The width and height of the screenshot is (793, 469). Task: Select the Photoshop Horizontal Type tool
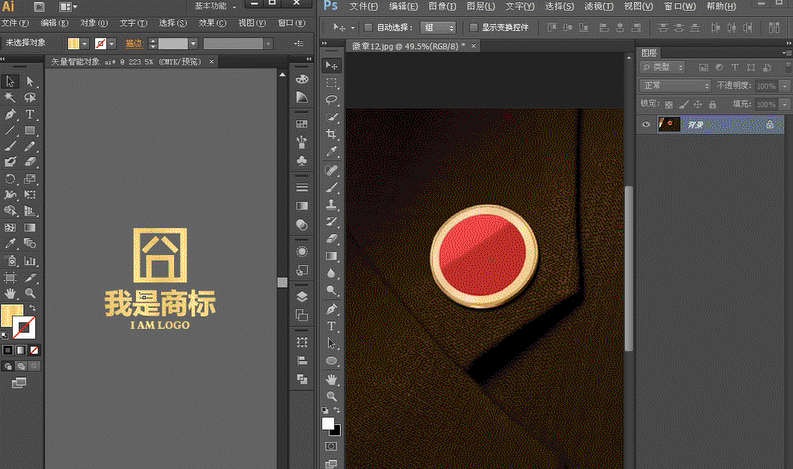click(x=331, y=327)
